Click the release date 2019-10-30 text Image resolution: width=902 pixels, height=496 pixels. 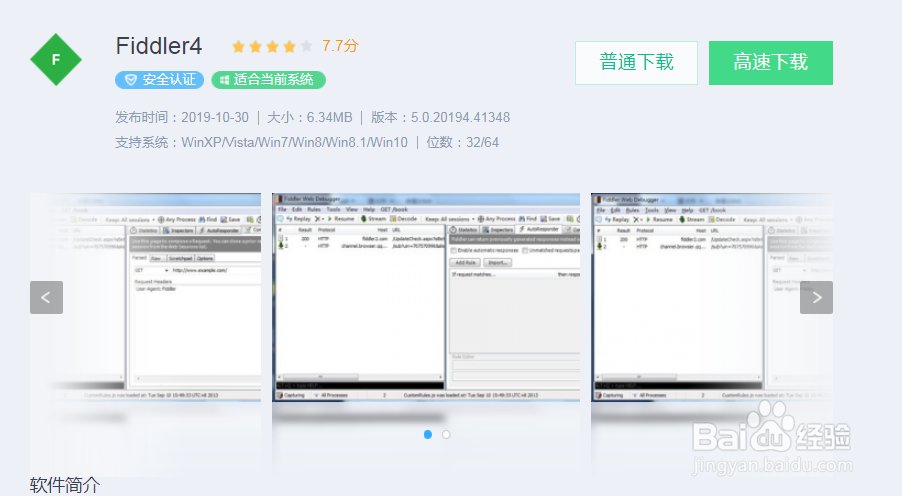click(x=215, y=117)
